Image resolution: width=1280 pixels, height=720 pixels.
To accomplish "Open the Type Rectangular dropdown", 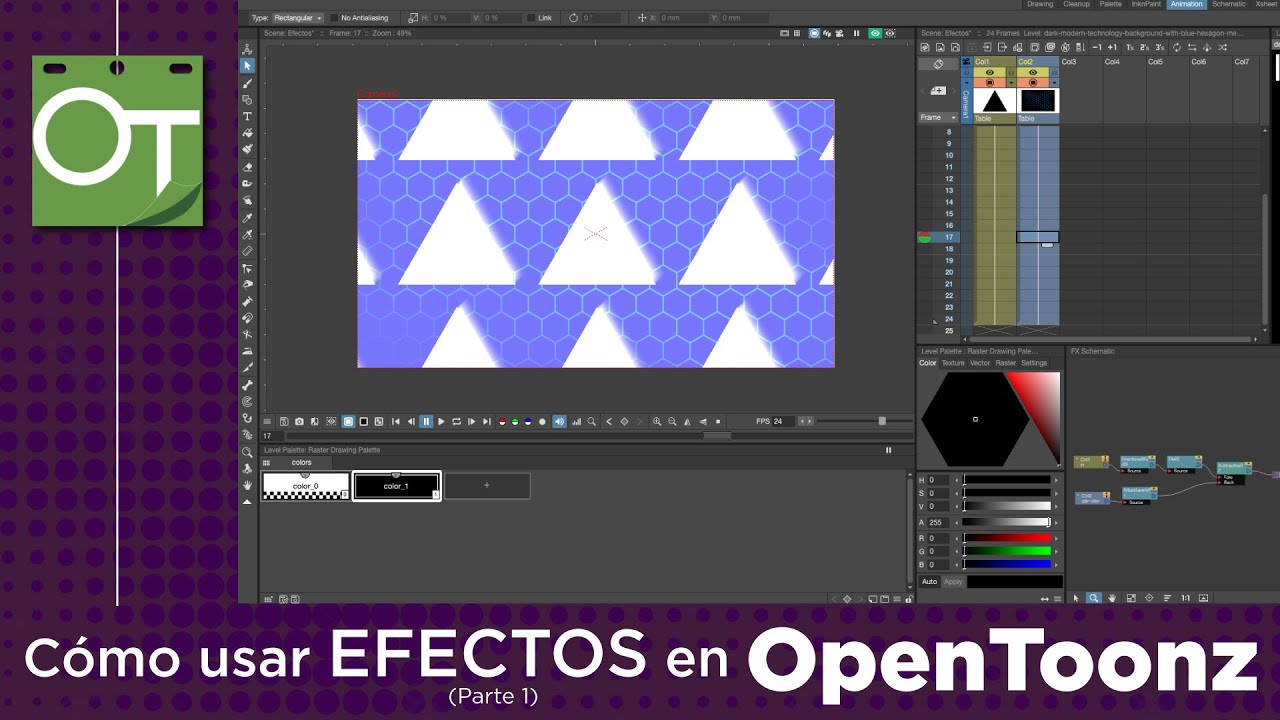I will [x=298, y=18].
